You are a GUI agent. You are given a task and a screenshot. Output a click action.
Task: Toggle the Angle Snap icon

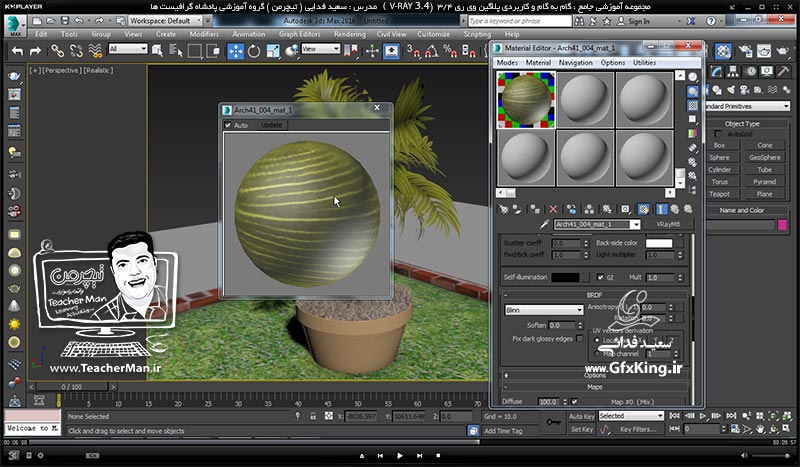click(431, 51)
